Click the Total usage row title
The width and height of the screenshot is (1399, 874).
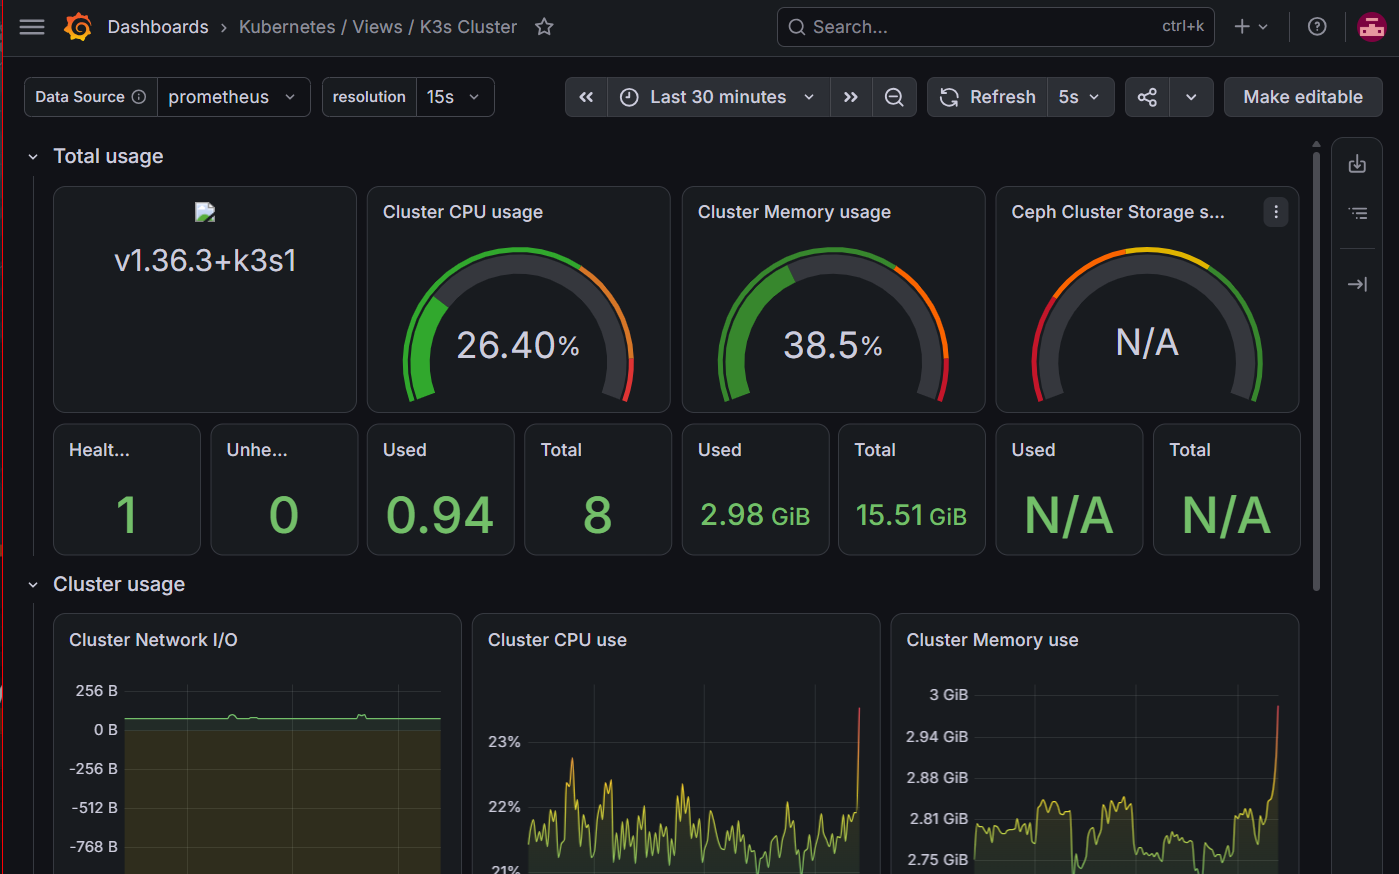pyautogui.click(x=108, y=156)
